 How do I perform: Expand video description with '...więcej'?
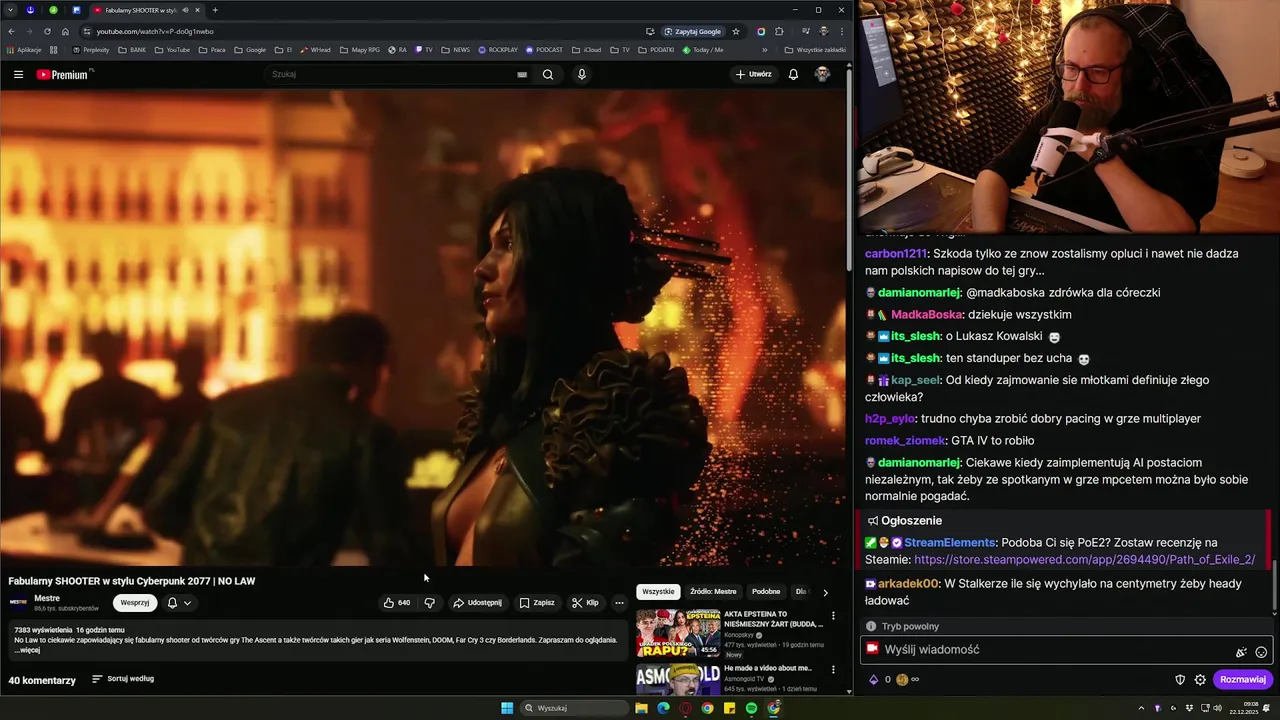pyautogui.click(x=29, y=650)
